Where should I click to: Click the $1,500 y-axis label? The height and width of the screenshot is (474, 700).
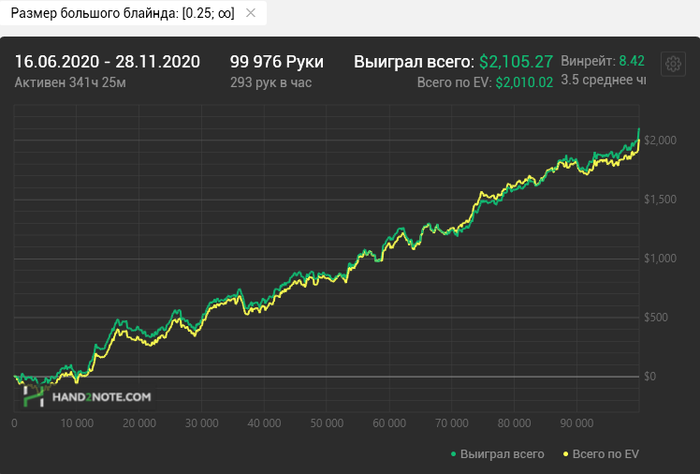tap(660, 200)
